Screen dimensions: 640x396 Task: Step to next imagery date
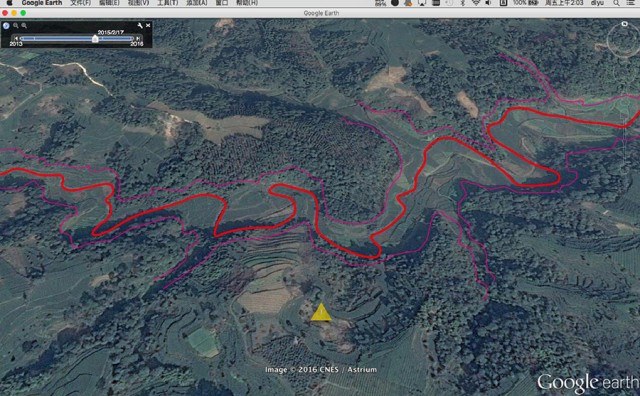pos(138,38)
